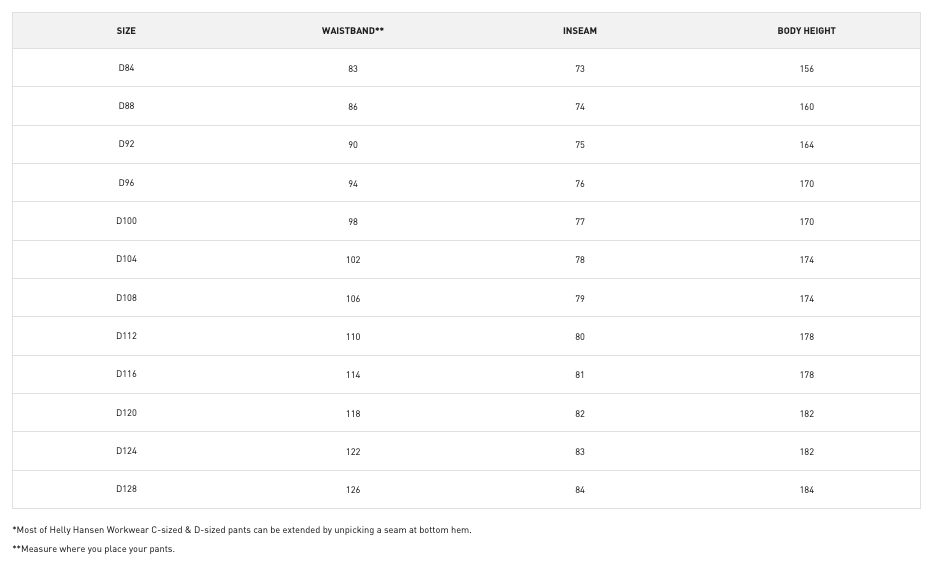This screenshot has width=936, height=570.
Task: Click the INSEAM column header
Action: pos(580,31)
